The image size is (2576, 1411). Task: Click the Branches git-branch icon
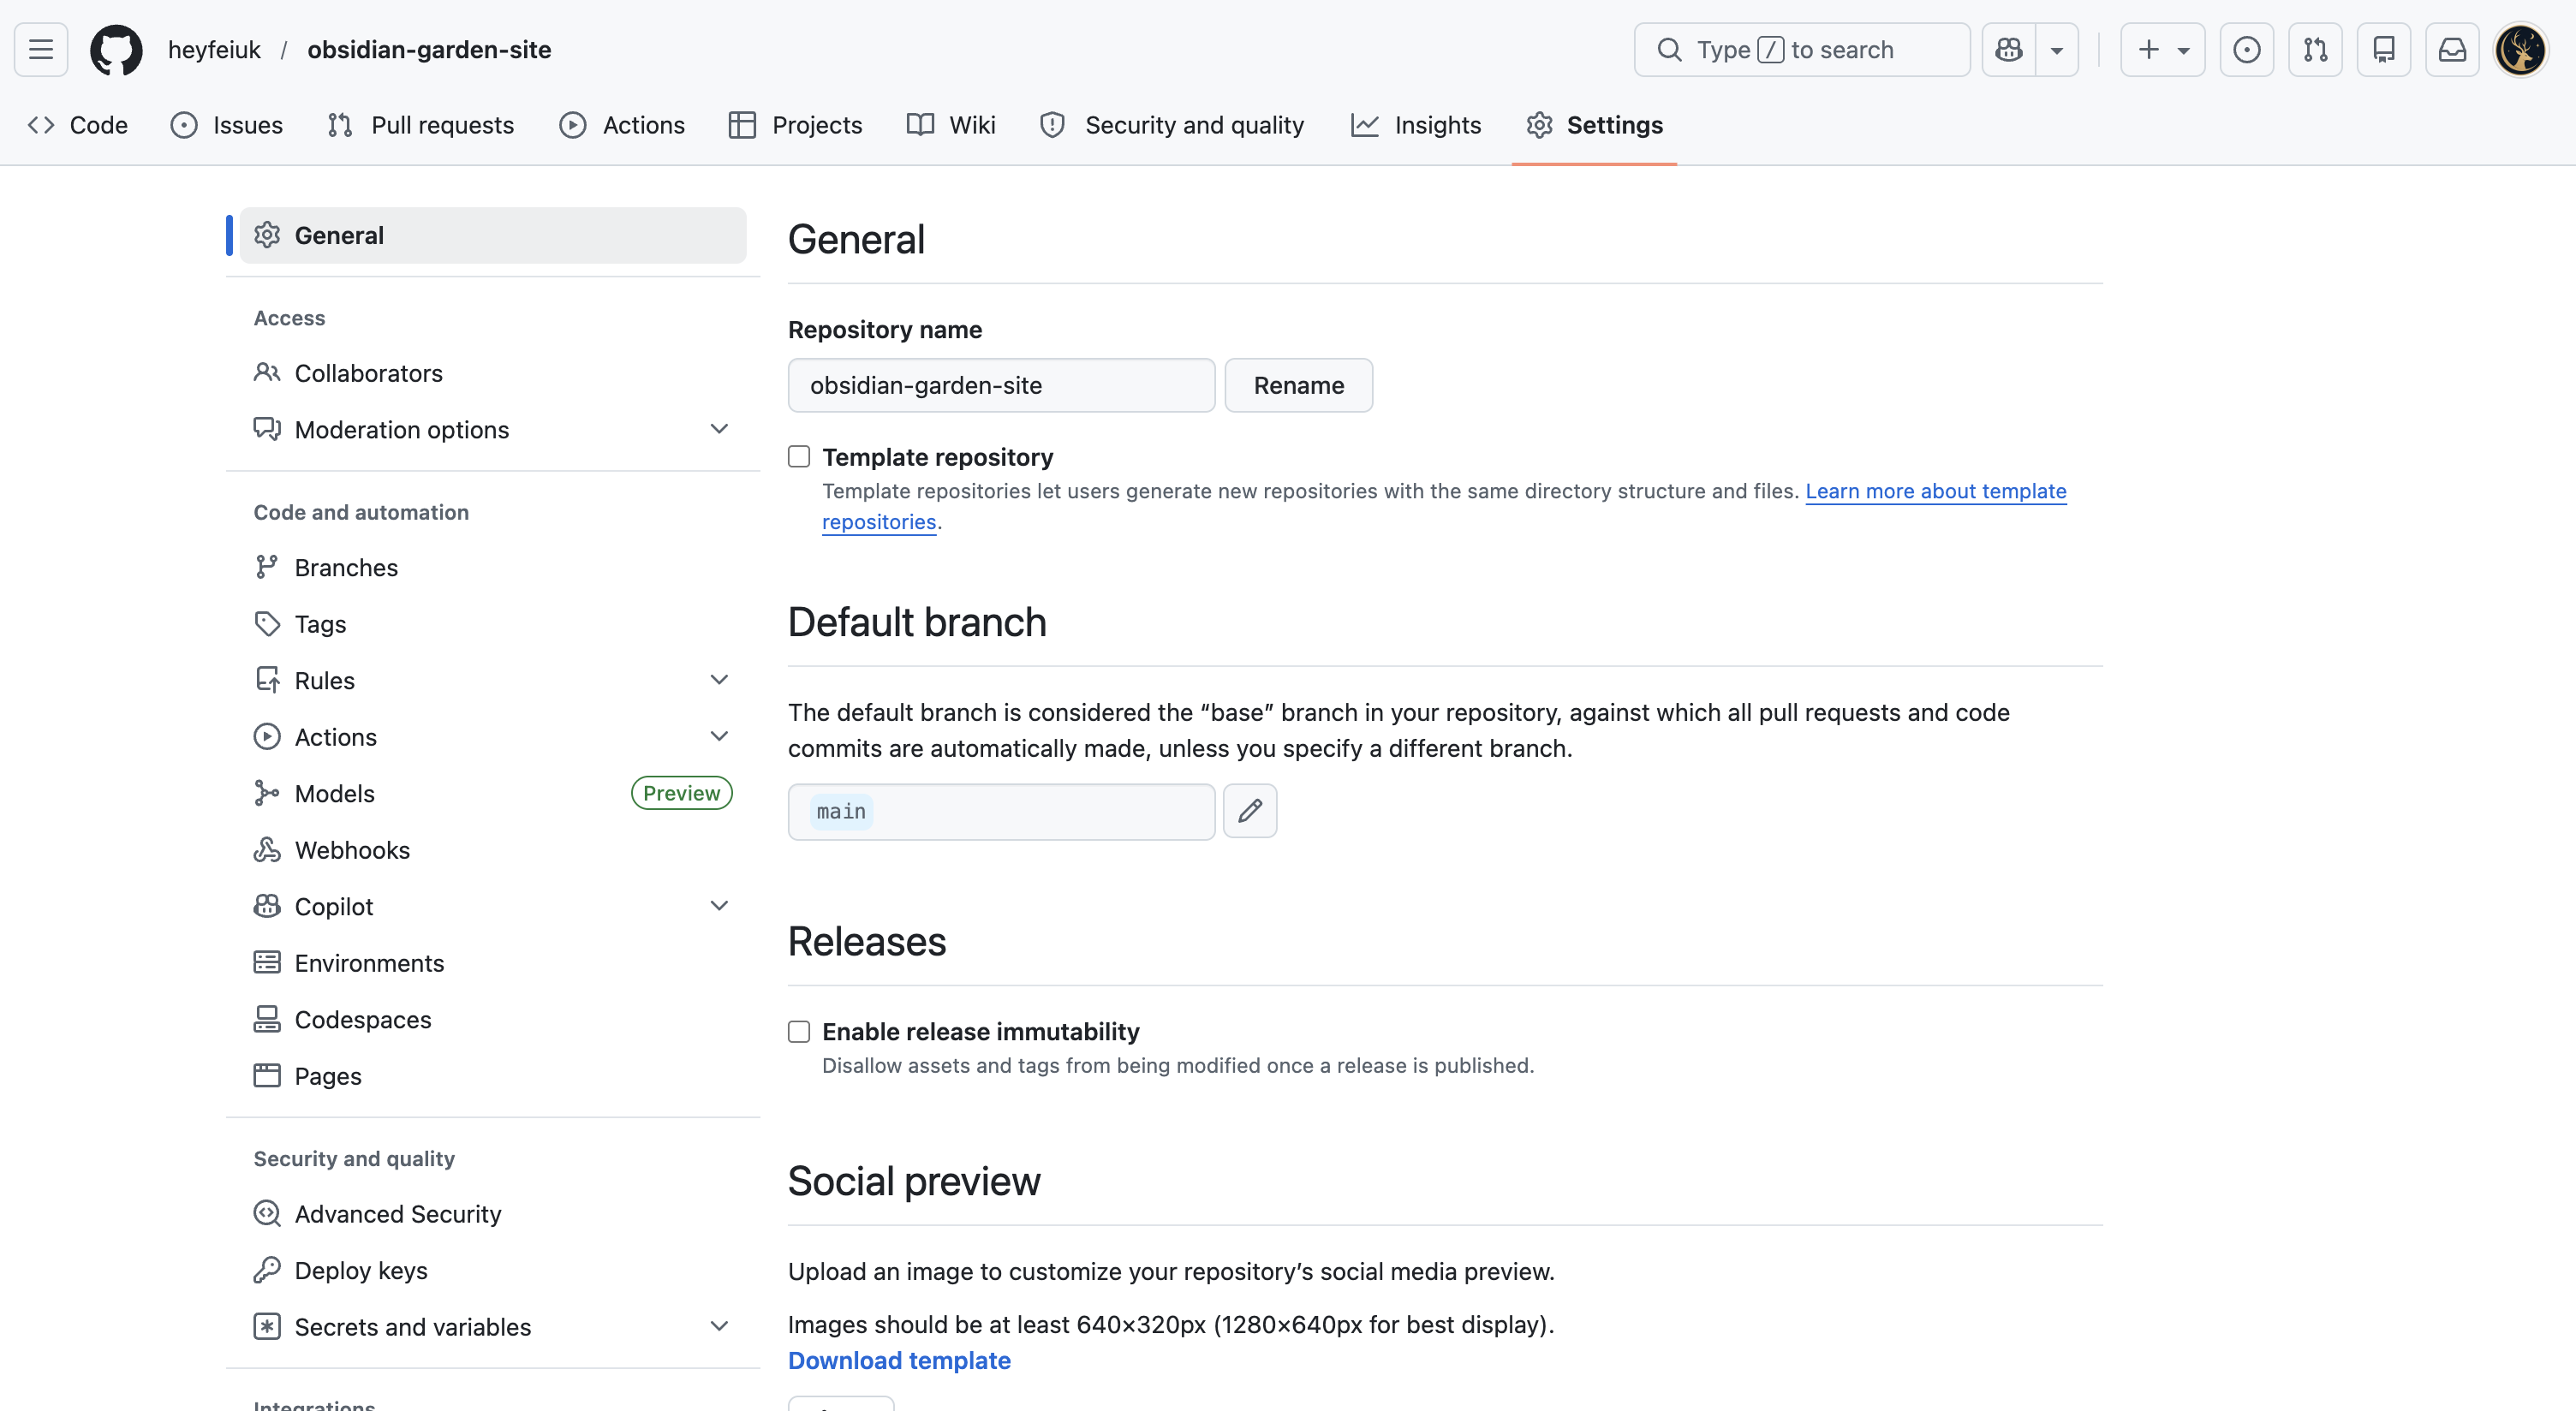pyautogui.click(x=266, y=567)
